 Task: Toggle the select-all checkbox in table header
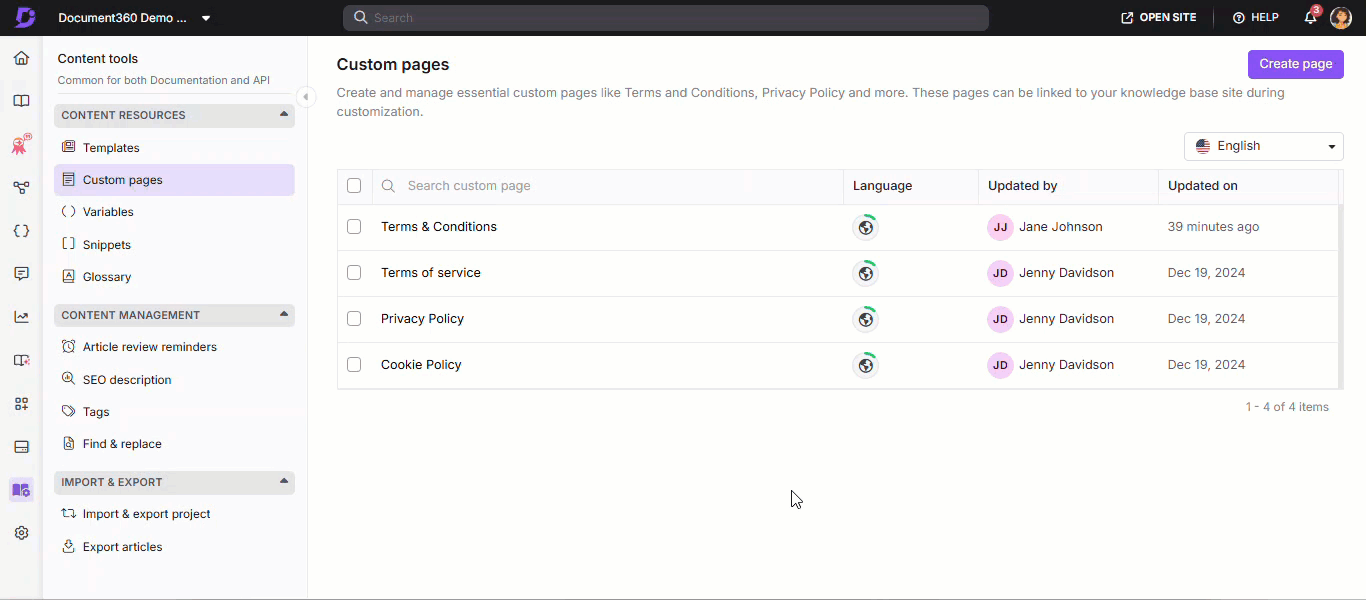click(354, 186)
